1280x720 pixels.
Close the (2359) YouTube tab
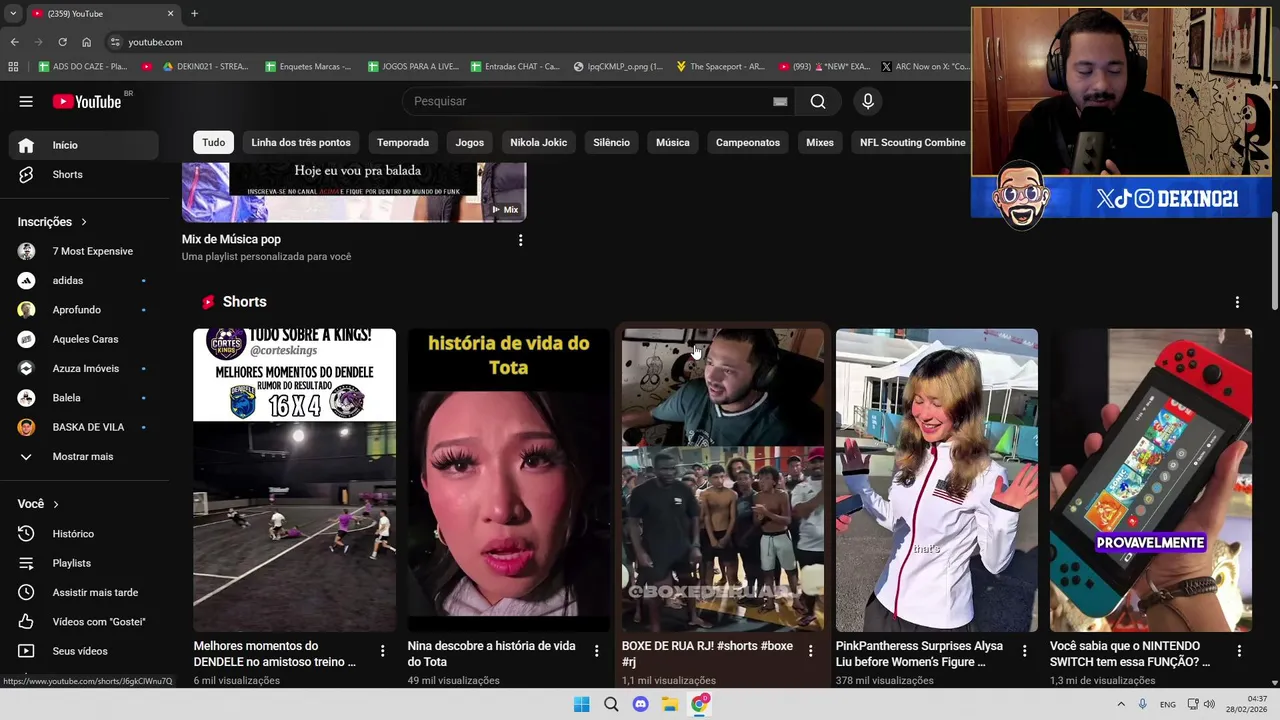170,13
